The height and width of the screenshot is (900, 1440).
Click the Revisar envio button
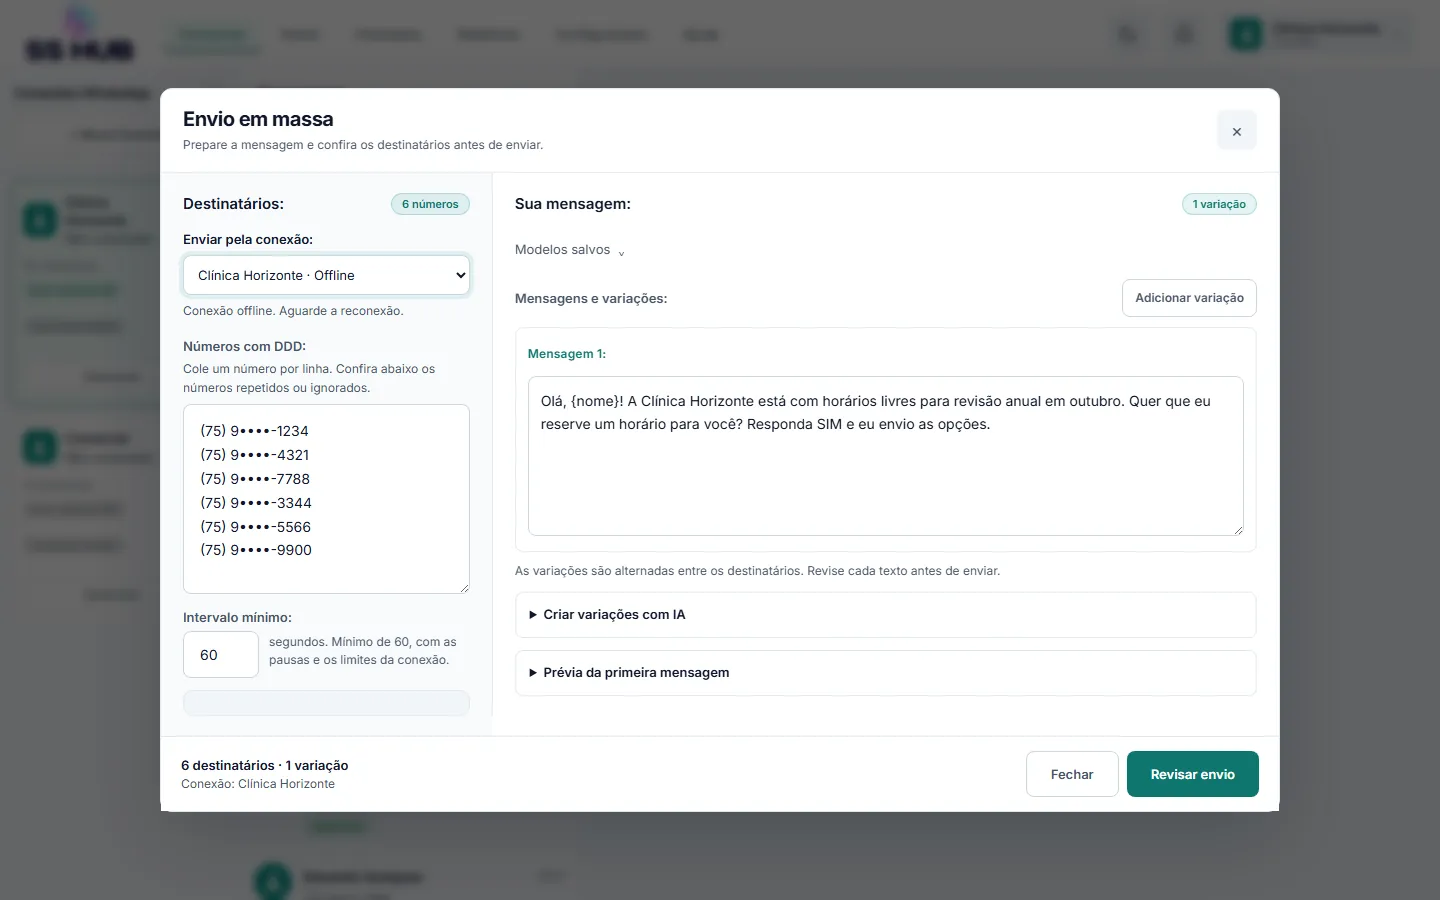[1192, 774]
